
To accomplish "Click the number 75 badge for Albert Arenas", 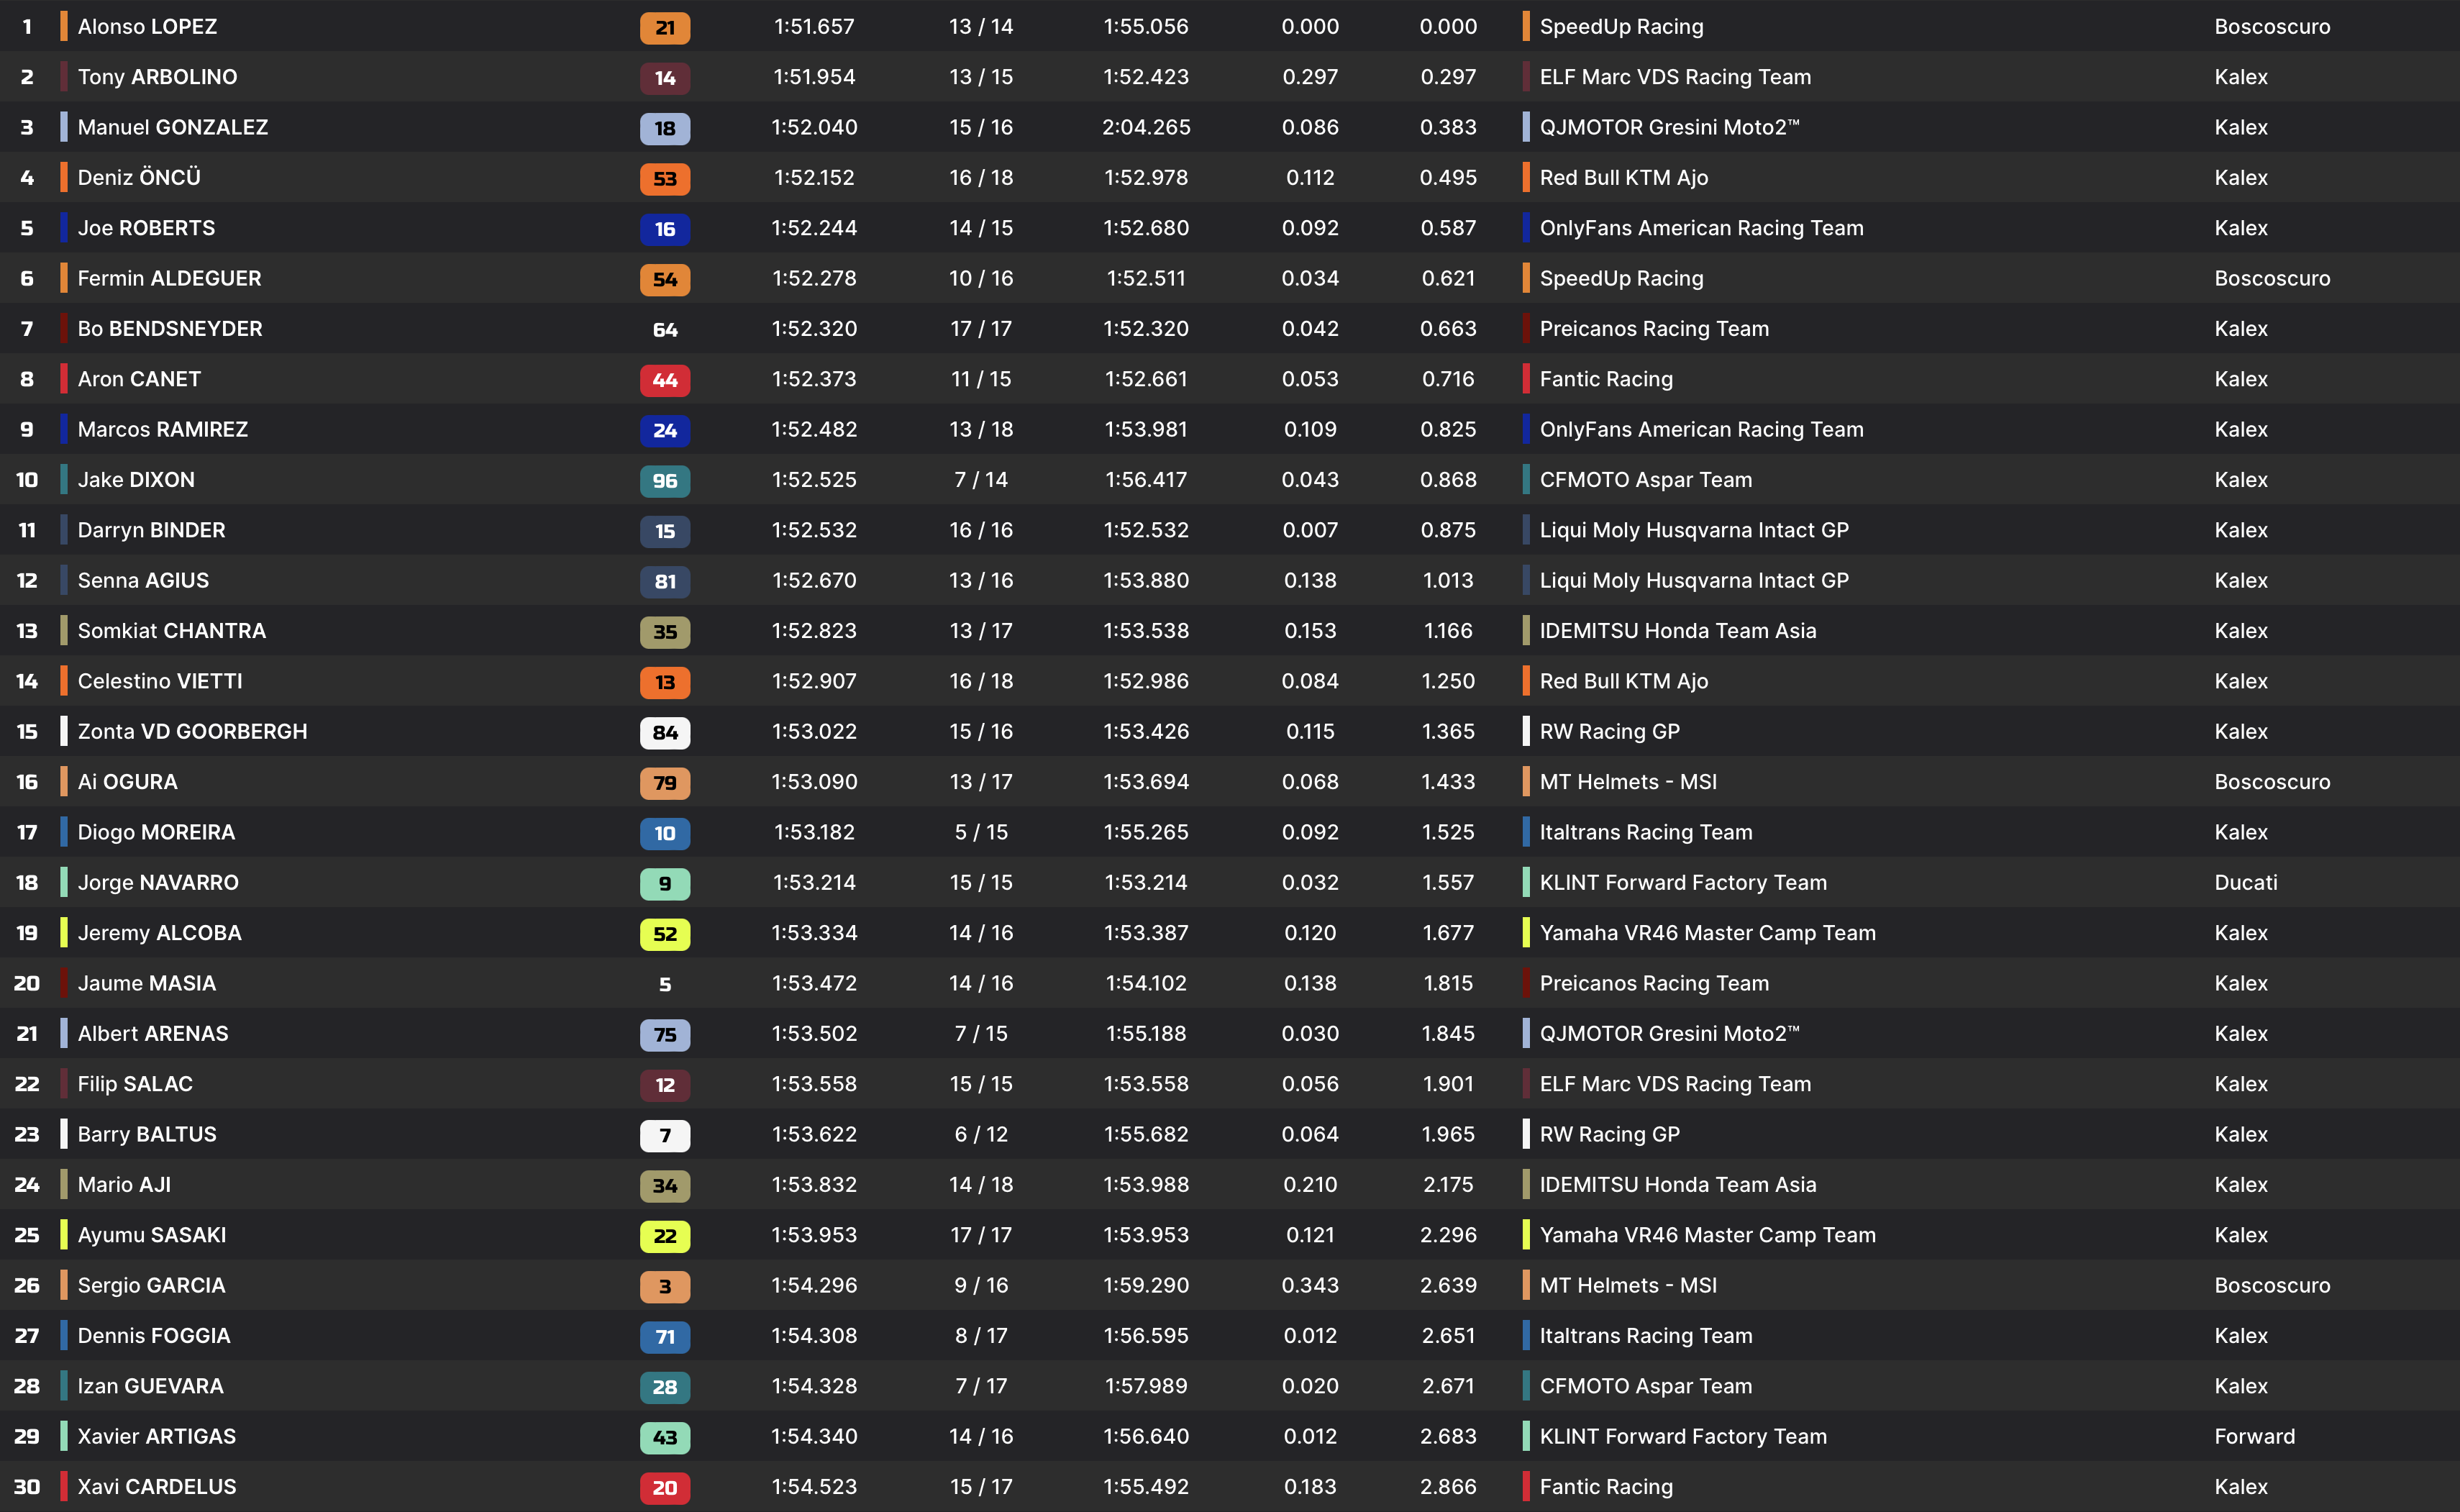I will tap(665, 1035).
